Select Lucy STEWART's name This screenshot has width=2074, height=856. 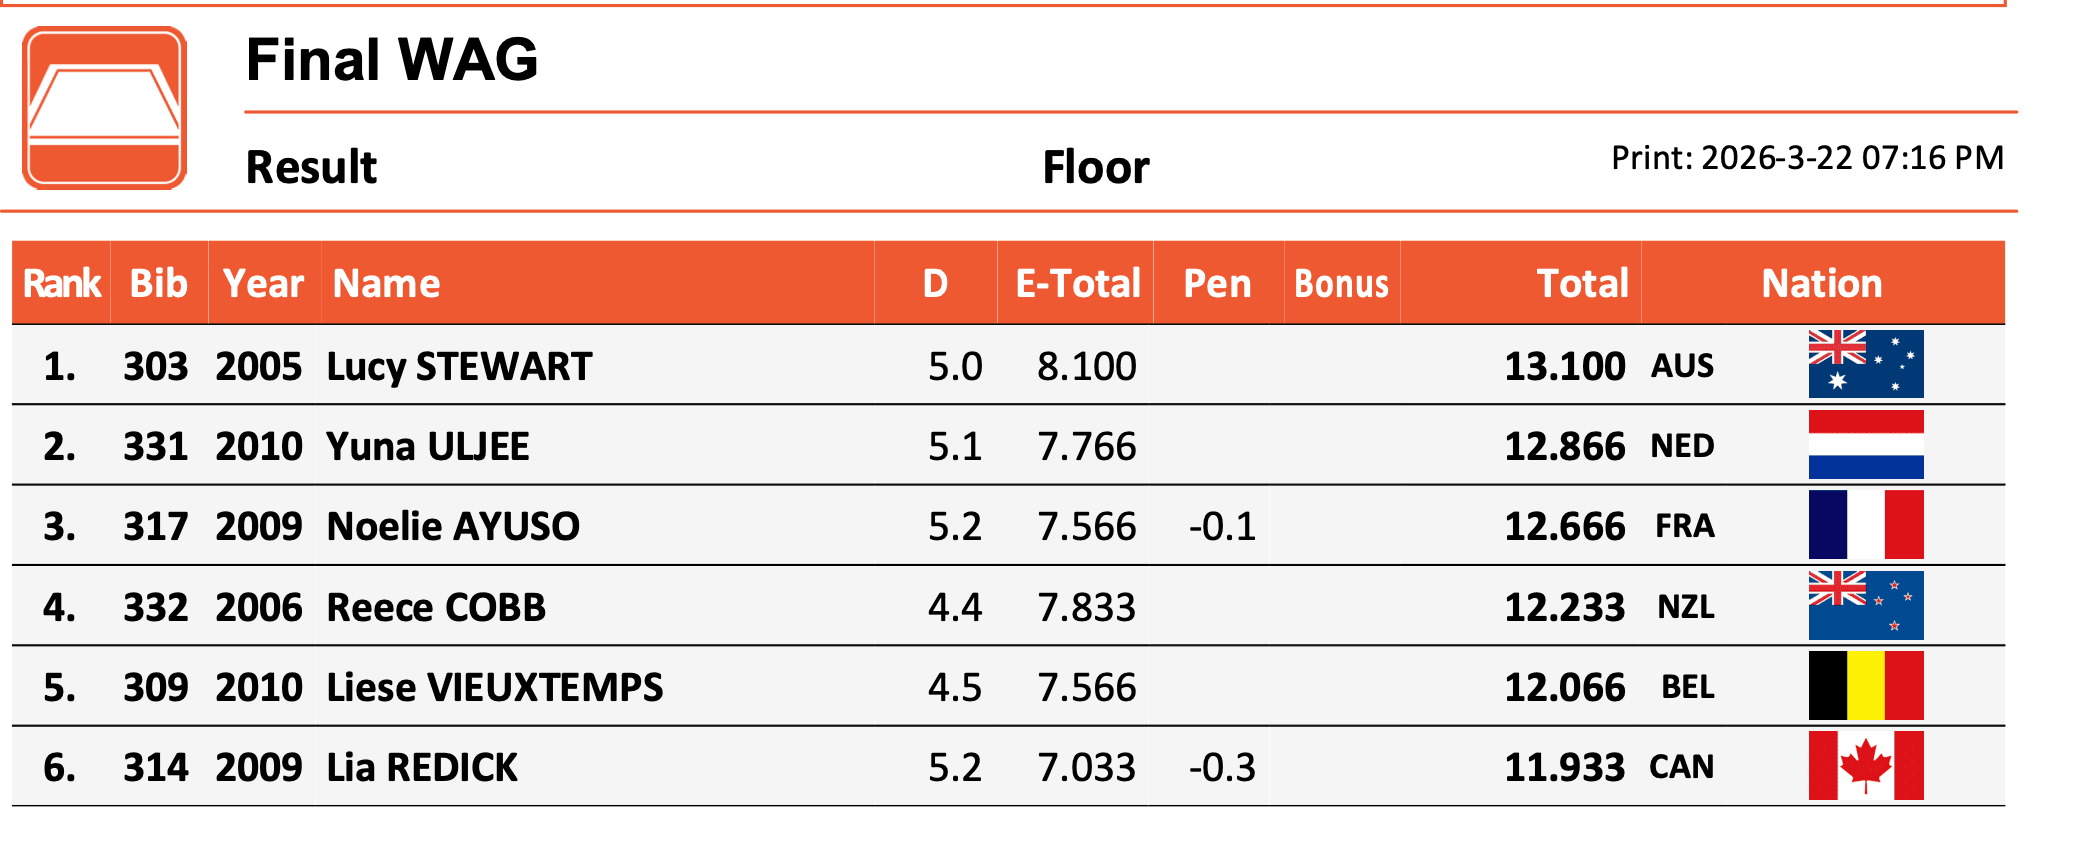point(459,367)
